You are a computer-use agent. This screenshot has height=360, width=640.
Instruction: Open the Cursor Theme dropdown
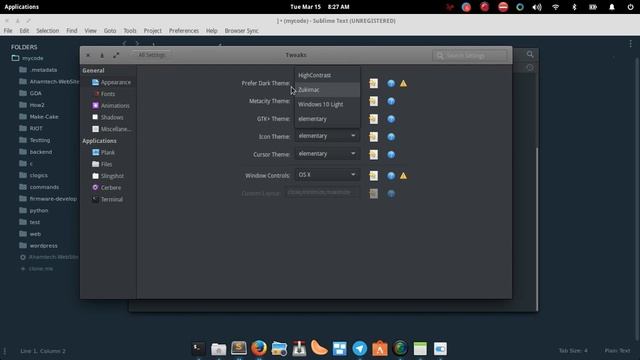pyautogui.click(x=327, y=154)
